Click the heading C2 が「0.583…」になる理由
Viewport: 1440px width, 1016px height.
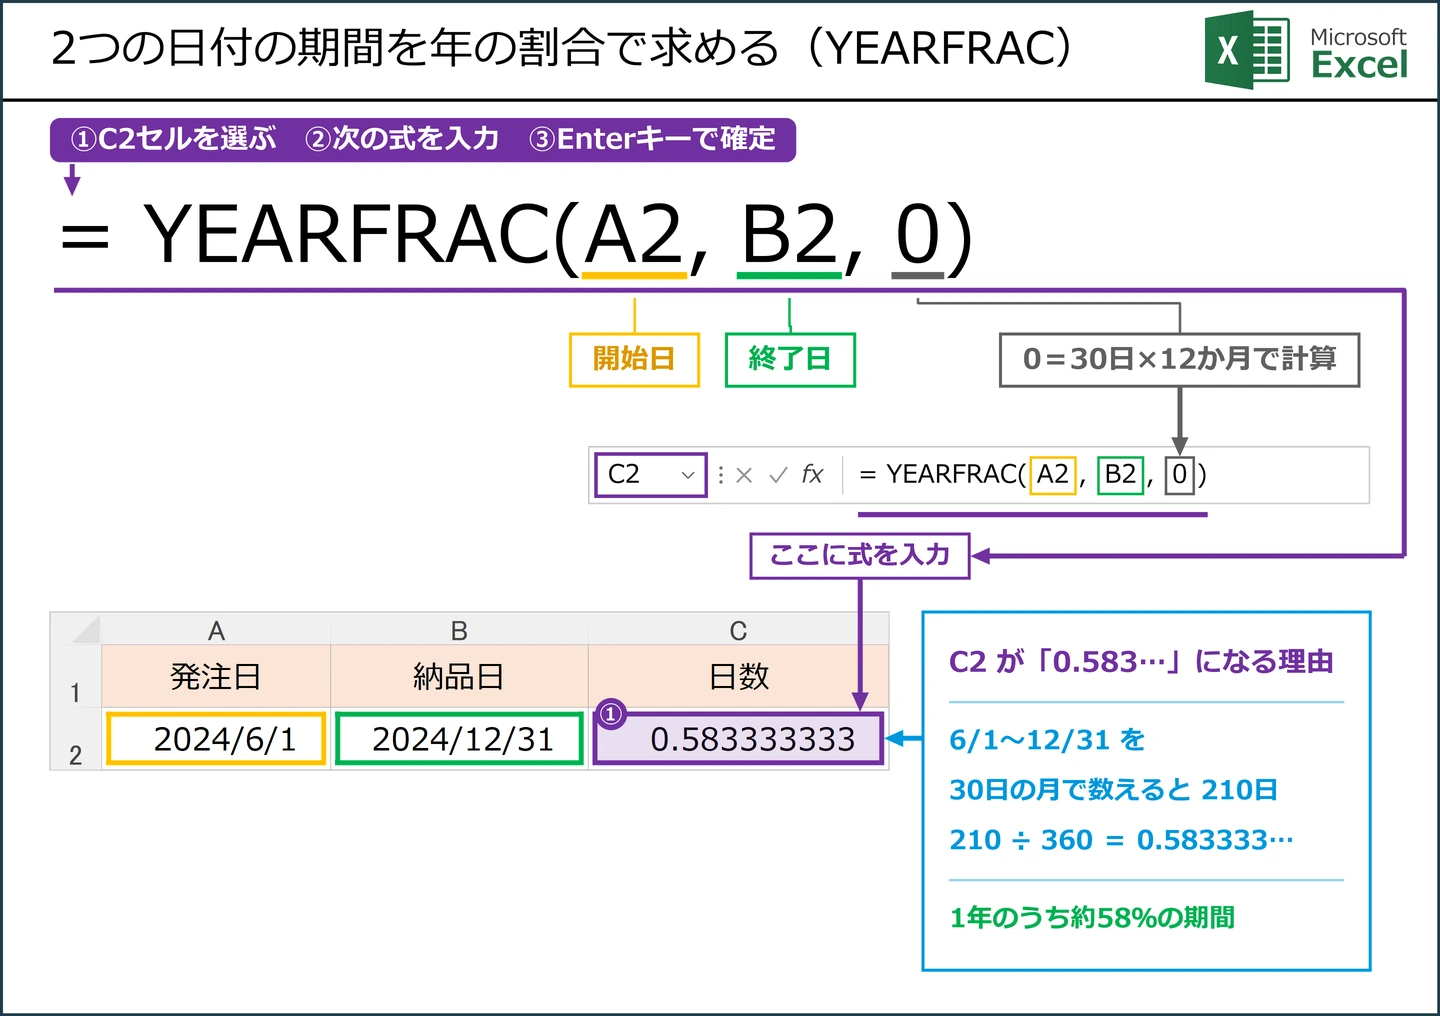coord(1141,662)
